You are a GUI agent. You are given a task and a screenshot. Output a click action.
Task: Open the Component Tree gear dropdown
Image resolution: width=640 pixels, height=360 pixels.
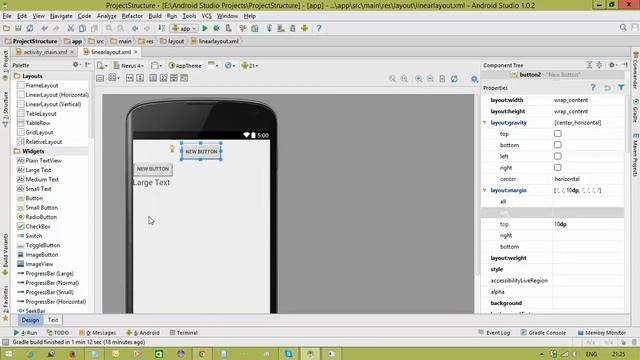tap(613, 65)
